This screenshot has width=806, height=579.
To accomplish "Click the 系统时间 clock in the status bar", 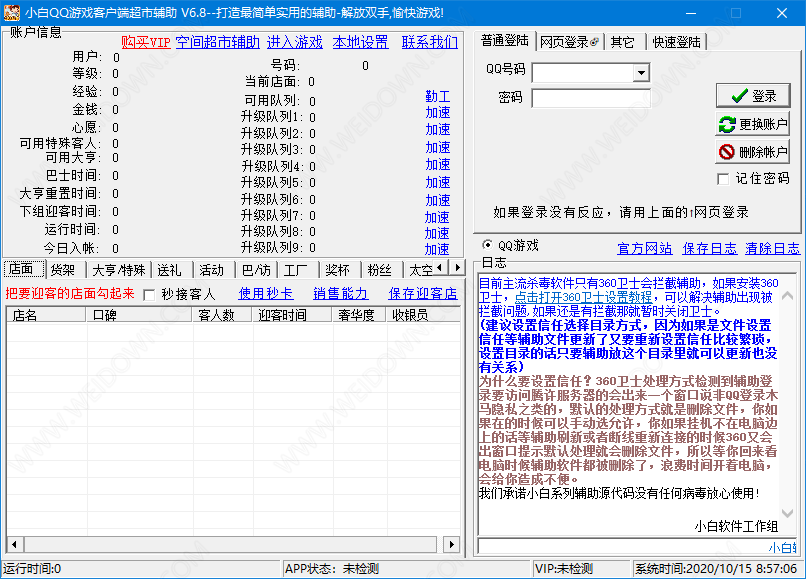I will [716, 569].
